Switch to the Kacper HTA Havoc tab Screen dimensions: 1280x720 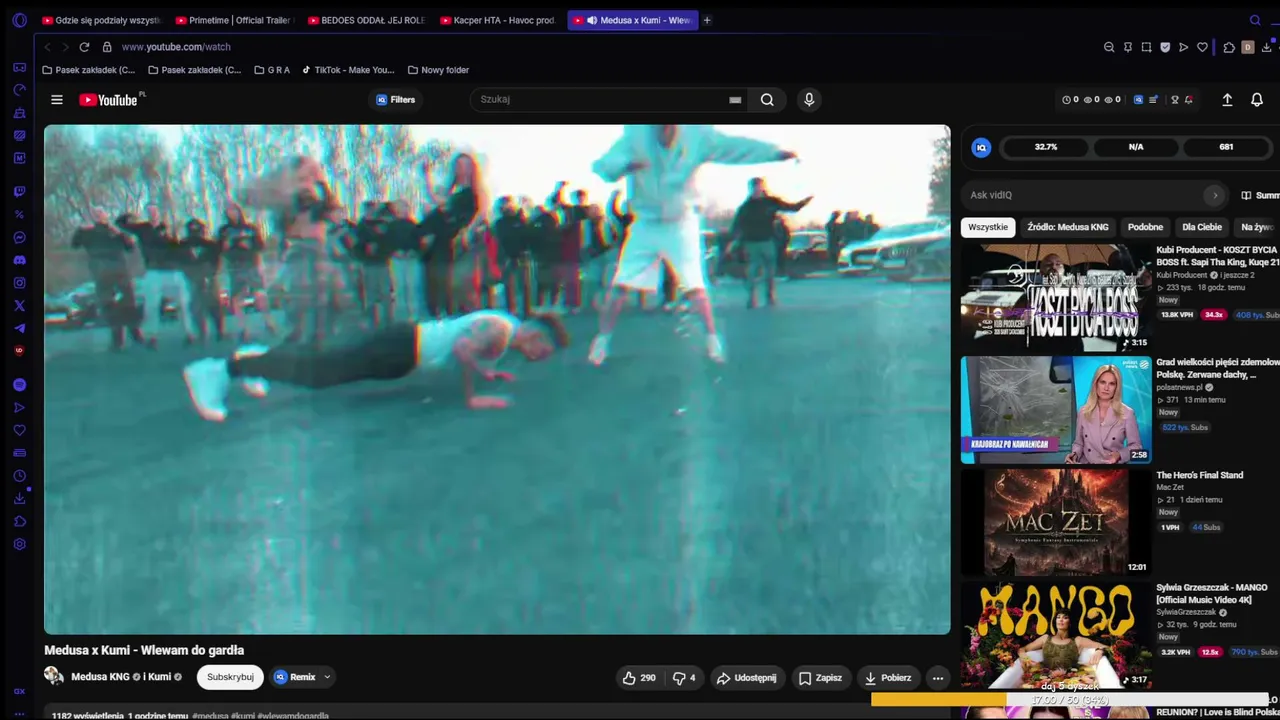[x=498, y=20]
